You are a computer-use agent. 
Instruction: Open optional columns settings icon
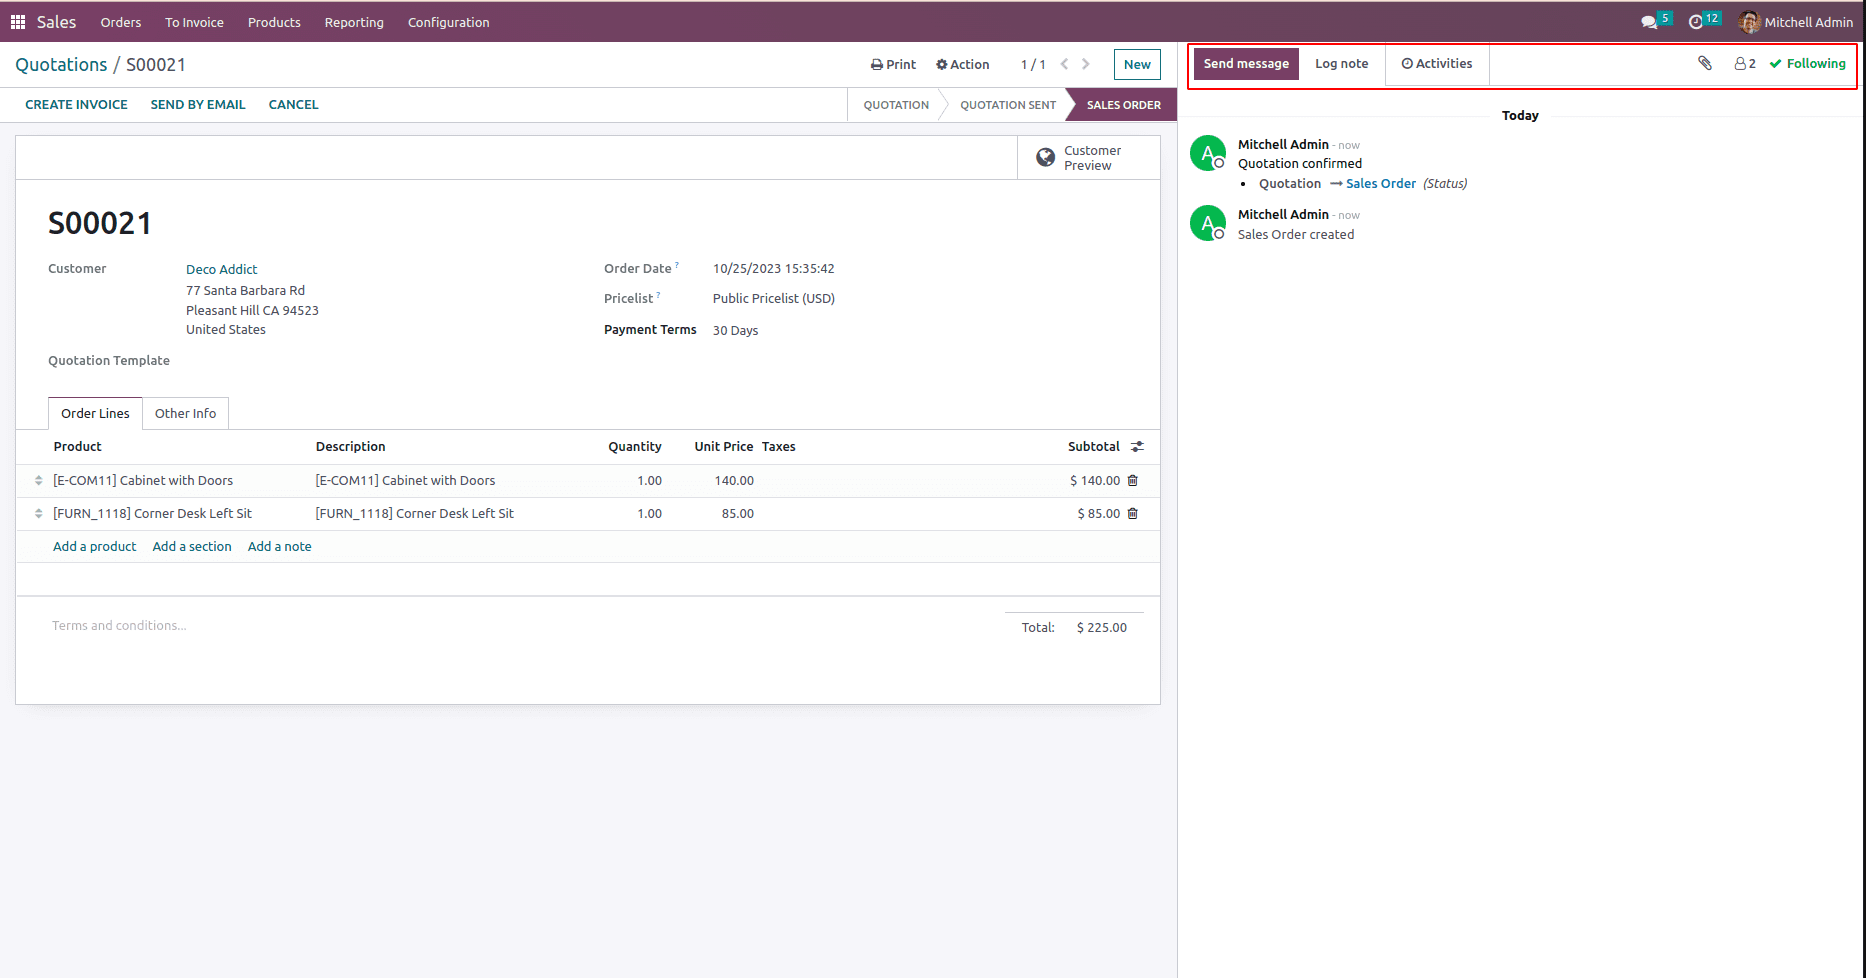1137,447
